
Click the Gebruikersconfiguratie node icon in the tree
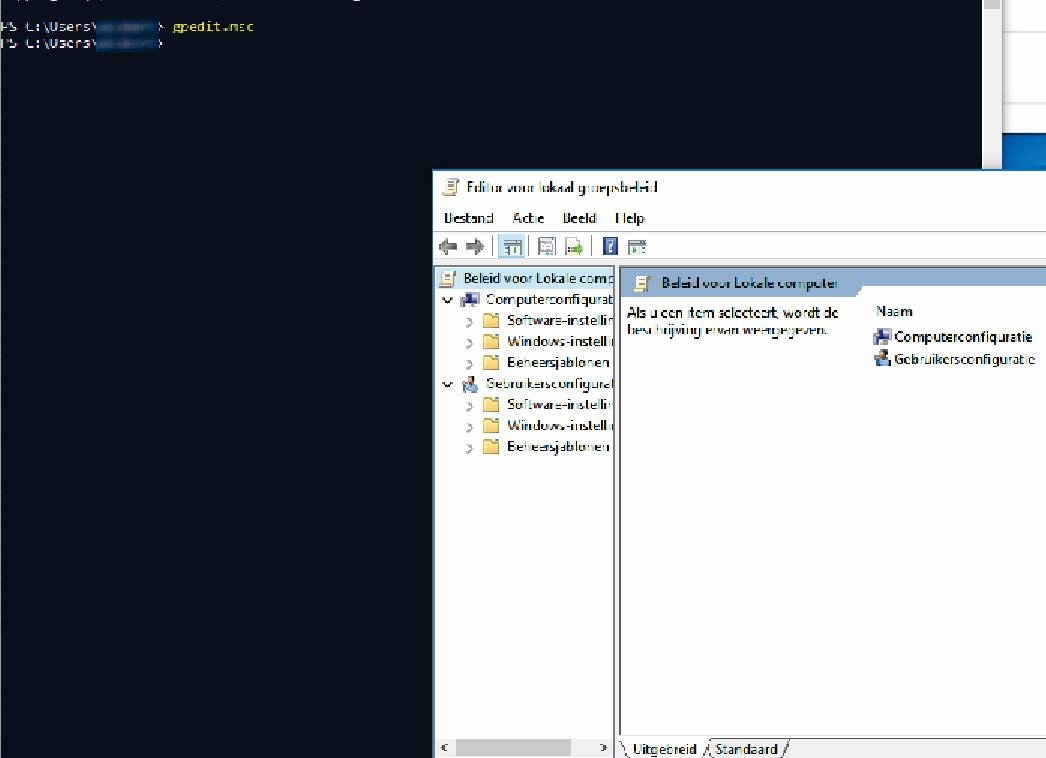(x=470, y=384)
